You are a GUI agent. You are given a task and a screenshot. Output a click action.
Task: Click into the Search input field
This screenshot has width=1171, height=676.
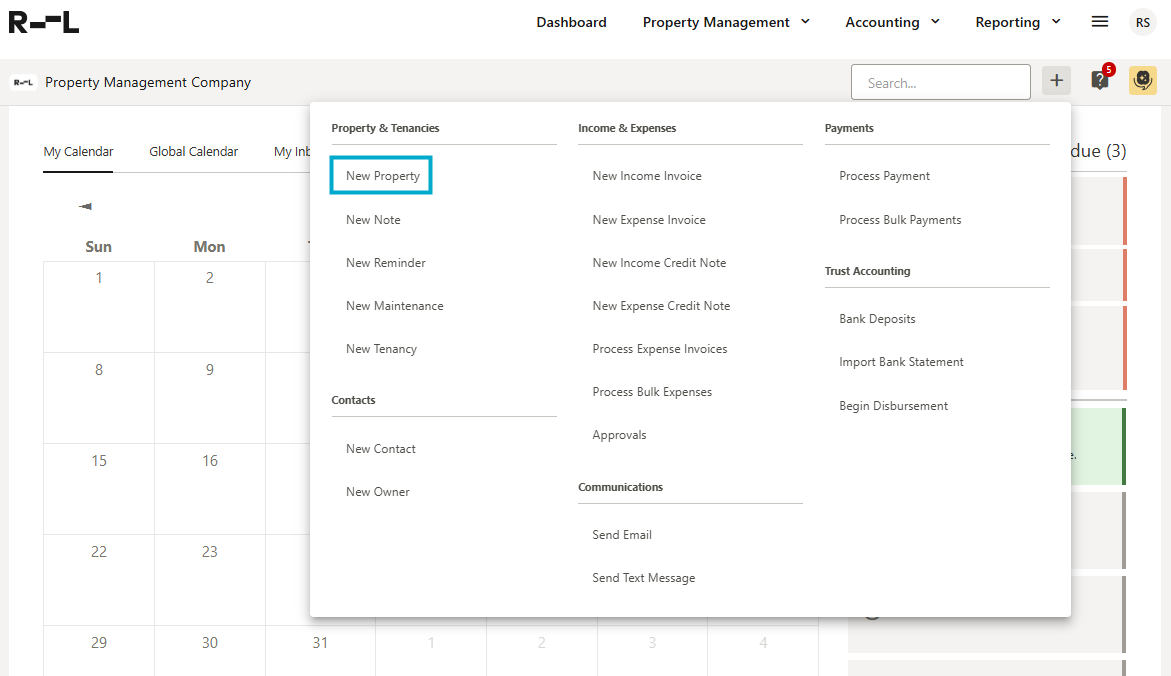[x=940, y=83]
